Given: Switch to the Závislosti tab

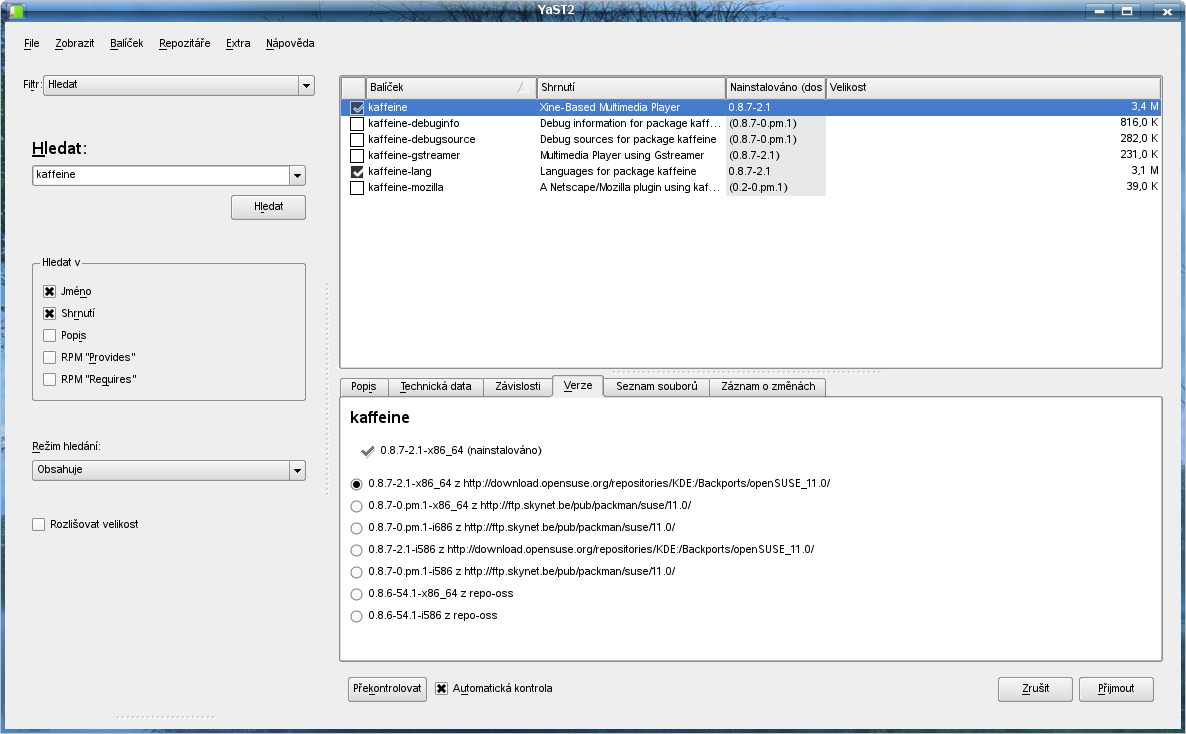Looking at the screenshot, I should (x=517, y=387).
